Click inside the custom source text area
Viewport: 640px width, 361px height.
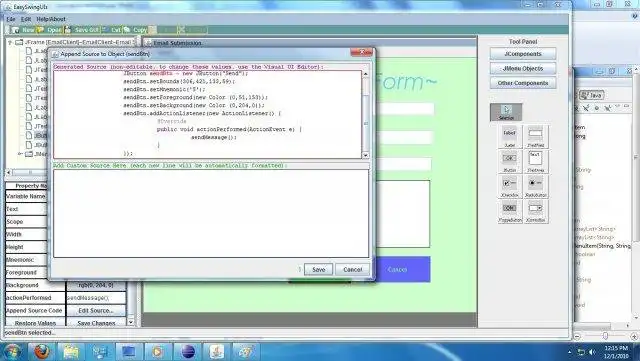211,214
